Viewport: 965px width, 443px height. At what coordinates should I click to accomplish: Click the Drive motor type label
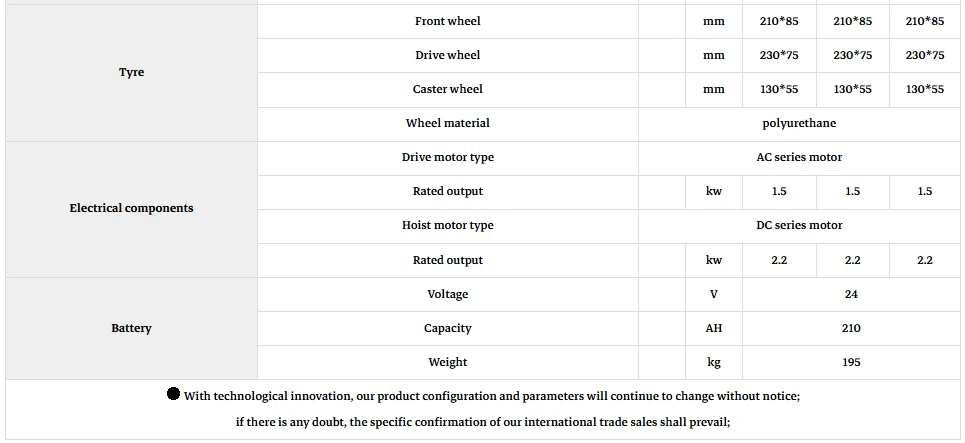(447, 157)
